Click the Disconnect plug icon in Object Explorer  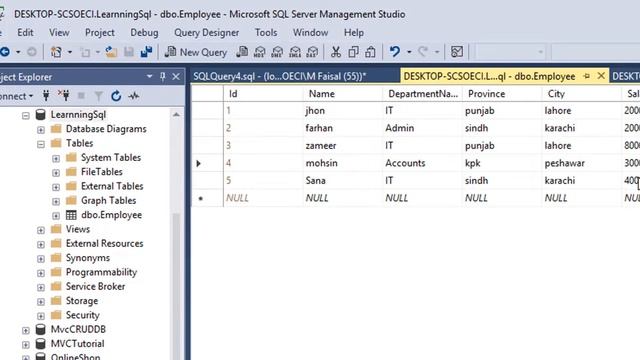[x=64, y=96]
